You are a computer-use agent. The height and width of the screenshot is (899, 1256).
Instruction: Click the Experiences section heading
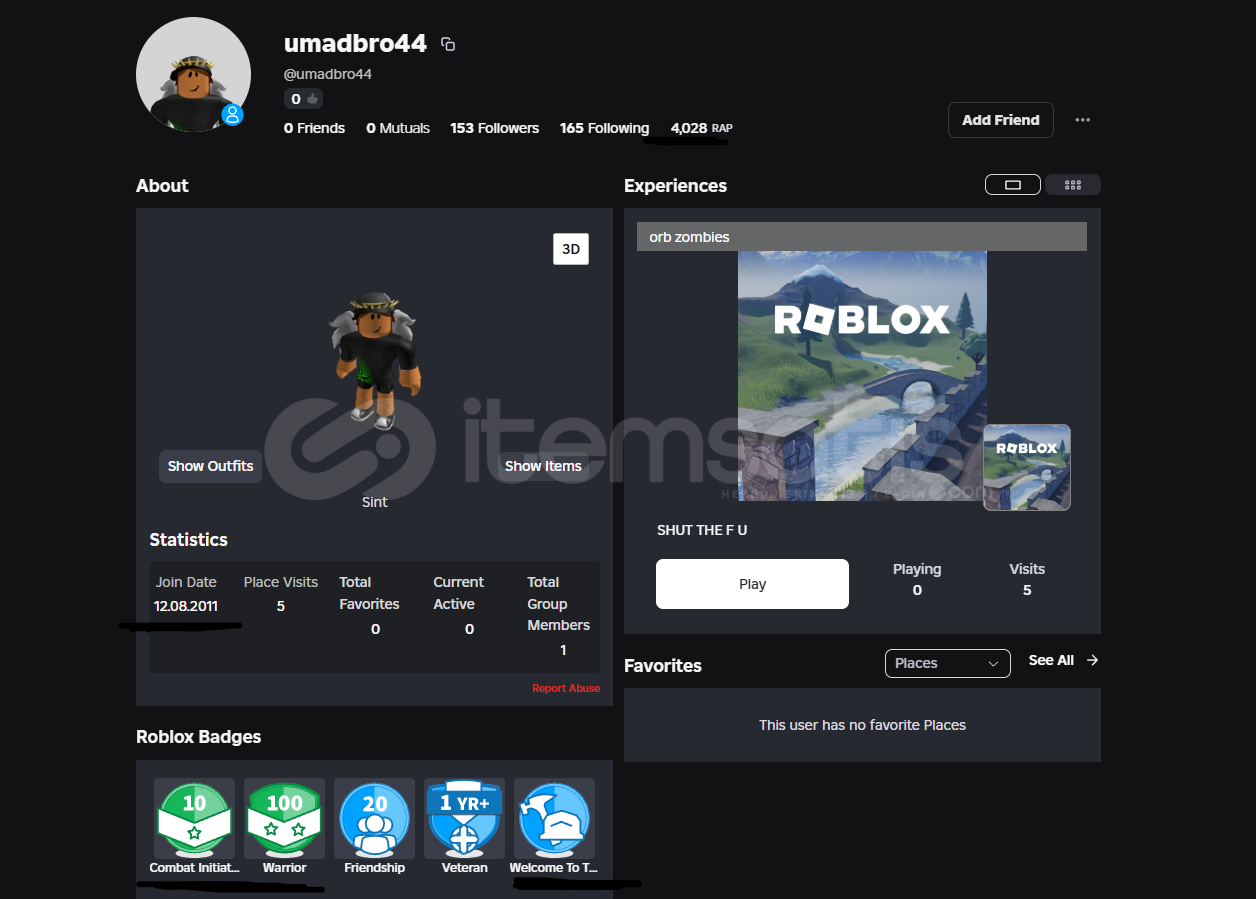676,186
